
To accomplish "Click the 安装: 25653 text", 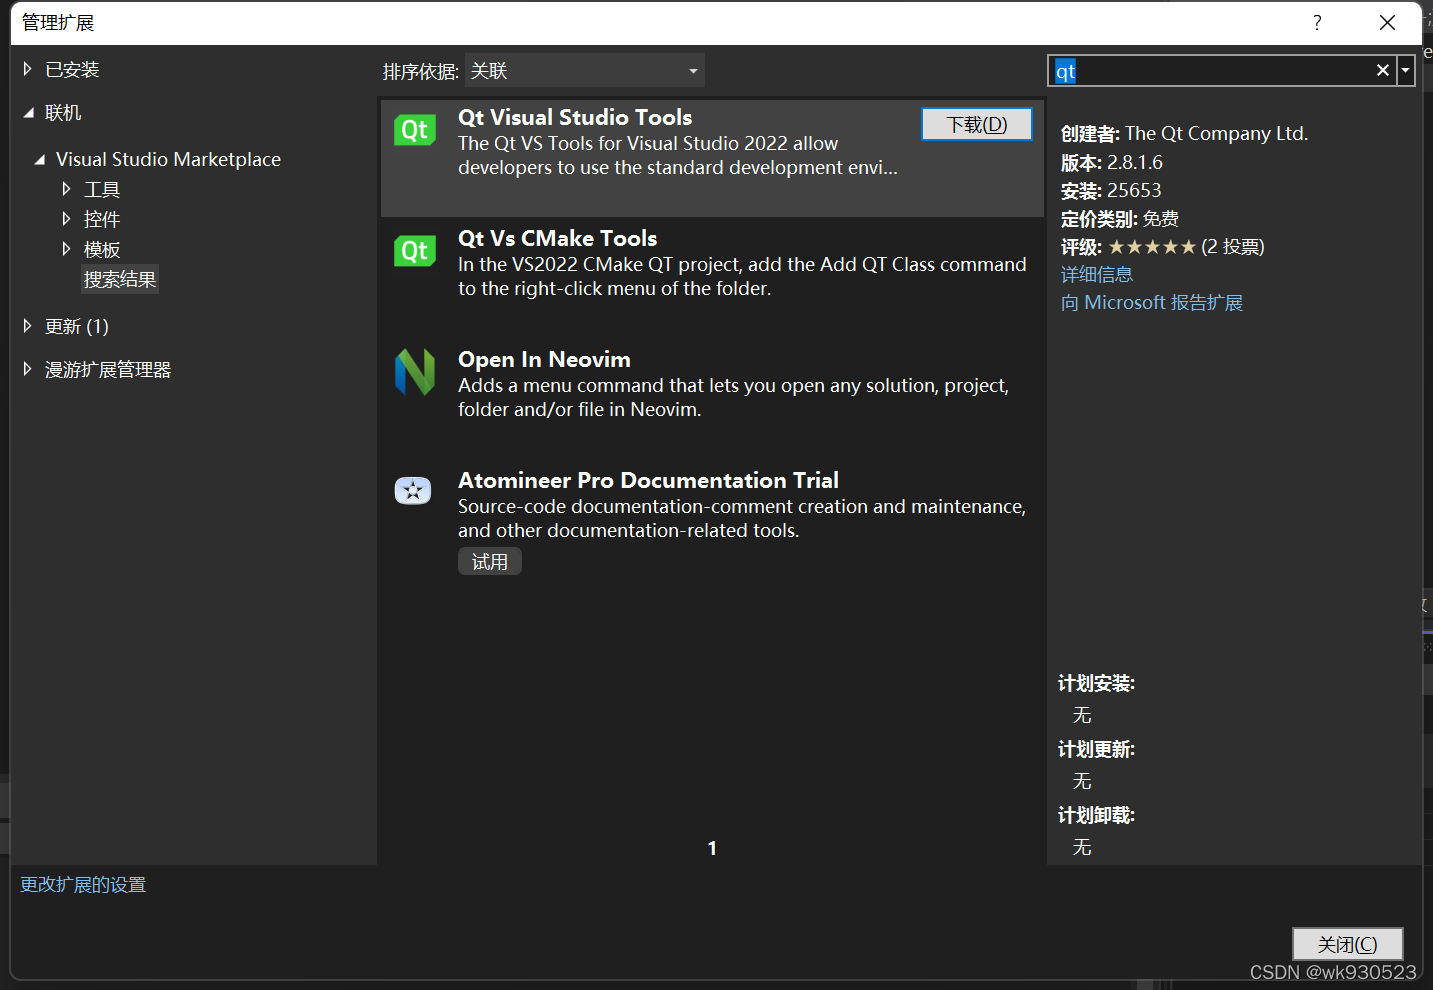I will click(1111, 190).
